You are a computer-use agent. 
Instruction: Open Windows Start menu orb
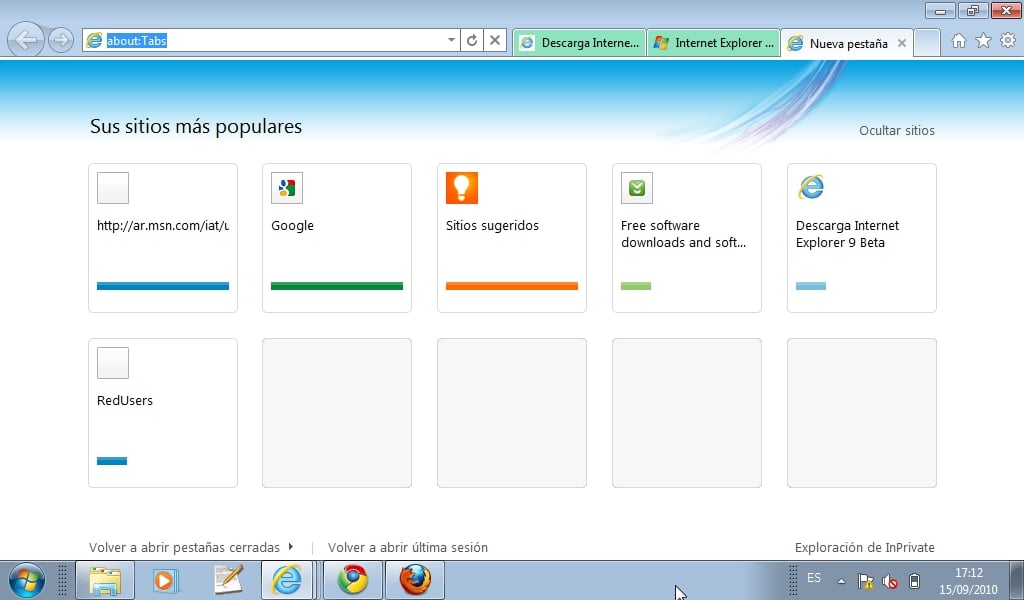(x=27, y=580)
